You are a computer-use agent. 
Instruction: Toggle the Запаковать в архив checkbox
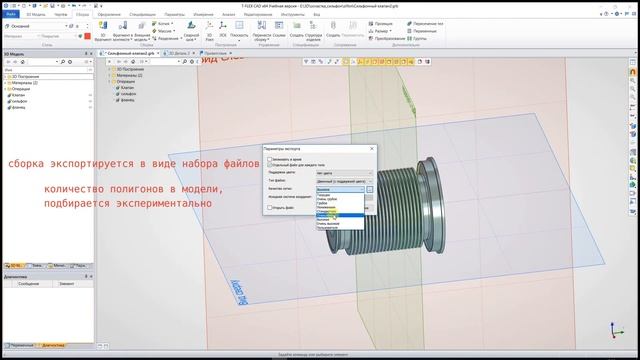[269, 159]
